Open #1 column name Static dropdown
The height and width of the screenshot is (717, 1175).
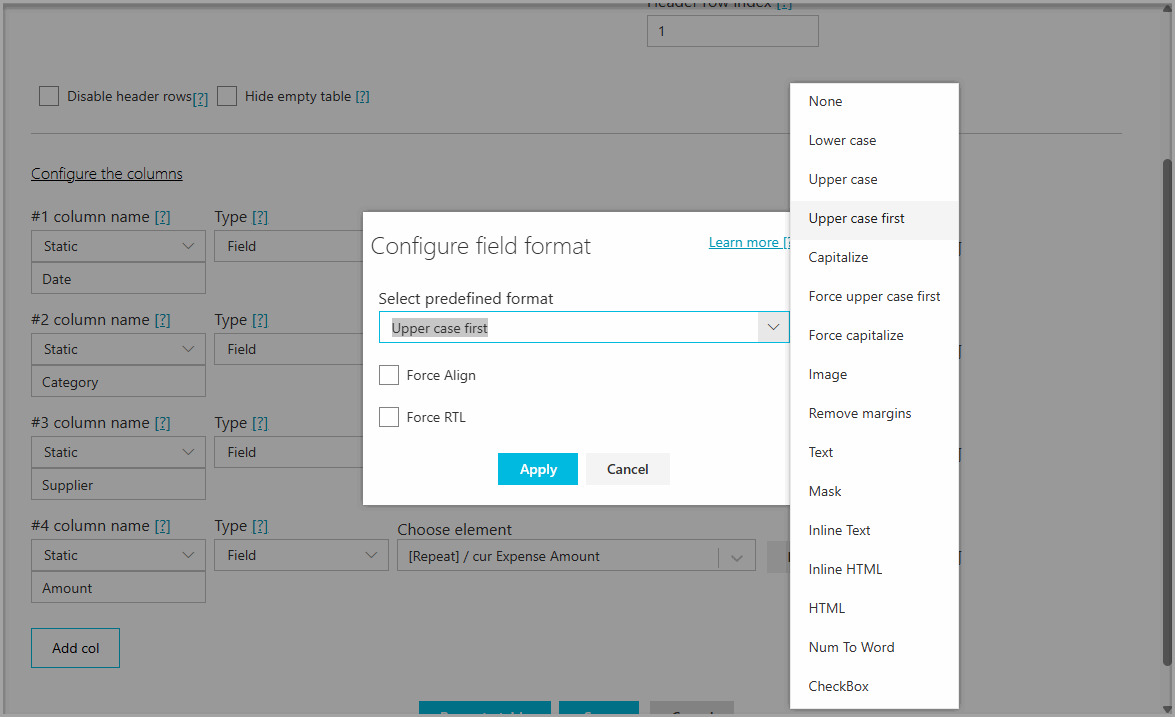(x=118, y=246)
